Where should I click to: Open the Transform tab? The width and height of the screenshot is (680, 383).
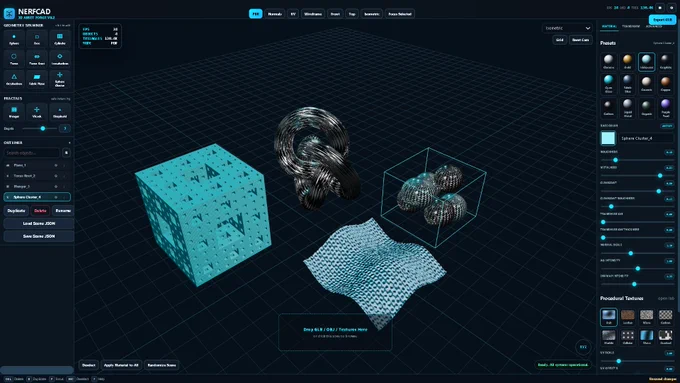[631, 26]
